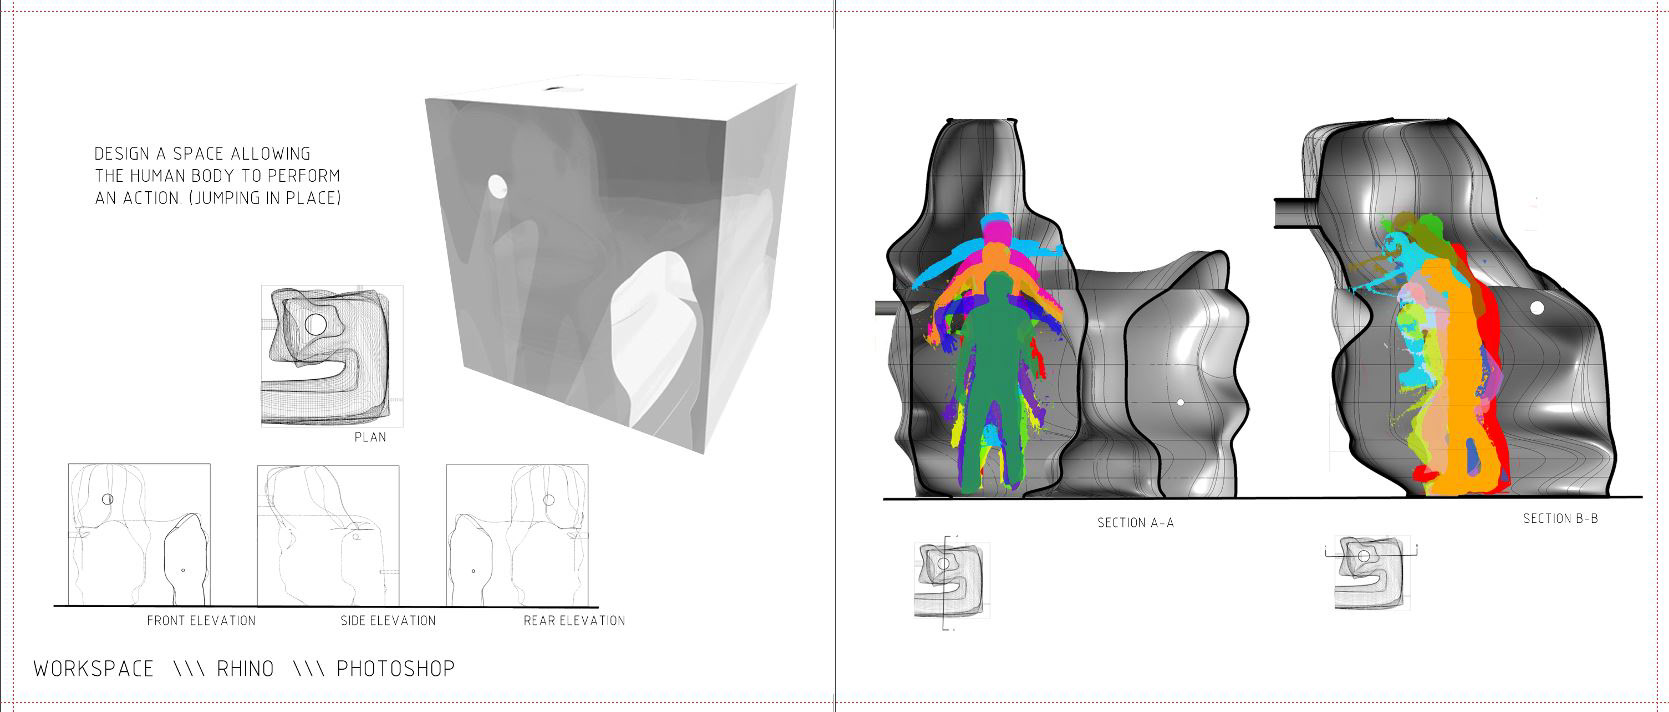Click the key plan below Section B-B
Viewport: 1669px width, 712px height.
click(1370, 572)
